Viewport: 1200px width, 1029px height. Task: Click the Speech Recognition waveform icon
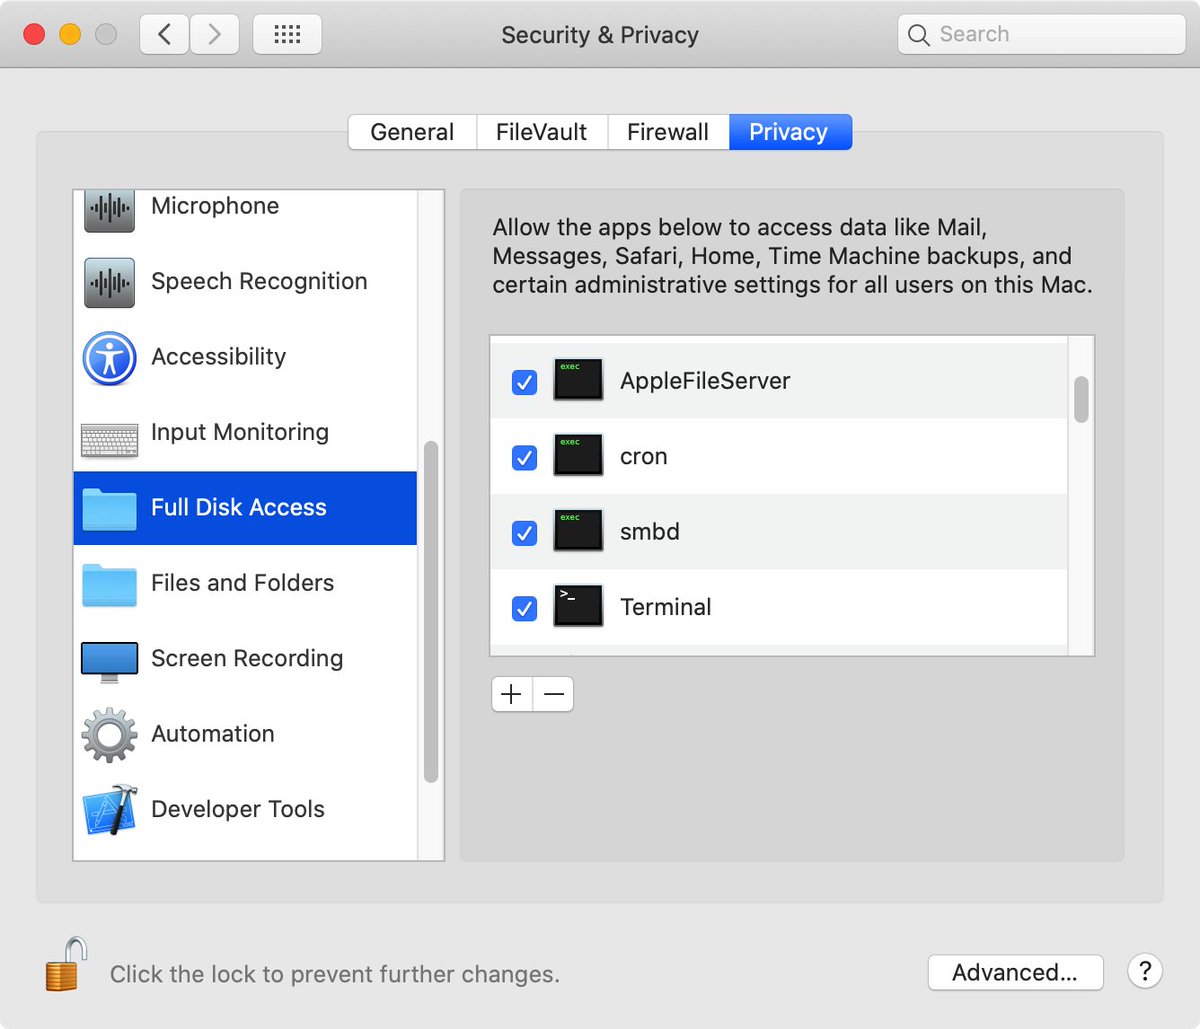click(x=109, y=282)
